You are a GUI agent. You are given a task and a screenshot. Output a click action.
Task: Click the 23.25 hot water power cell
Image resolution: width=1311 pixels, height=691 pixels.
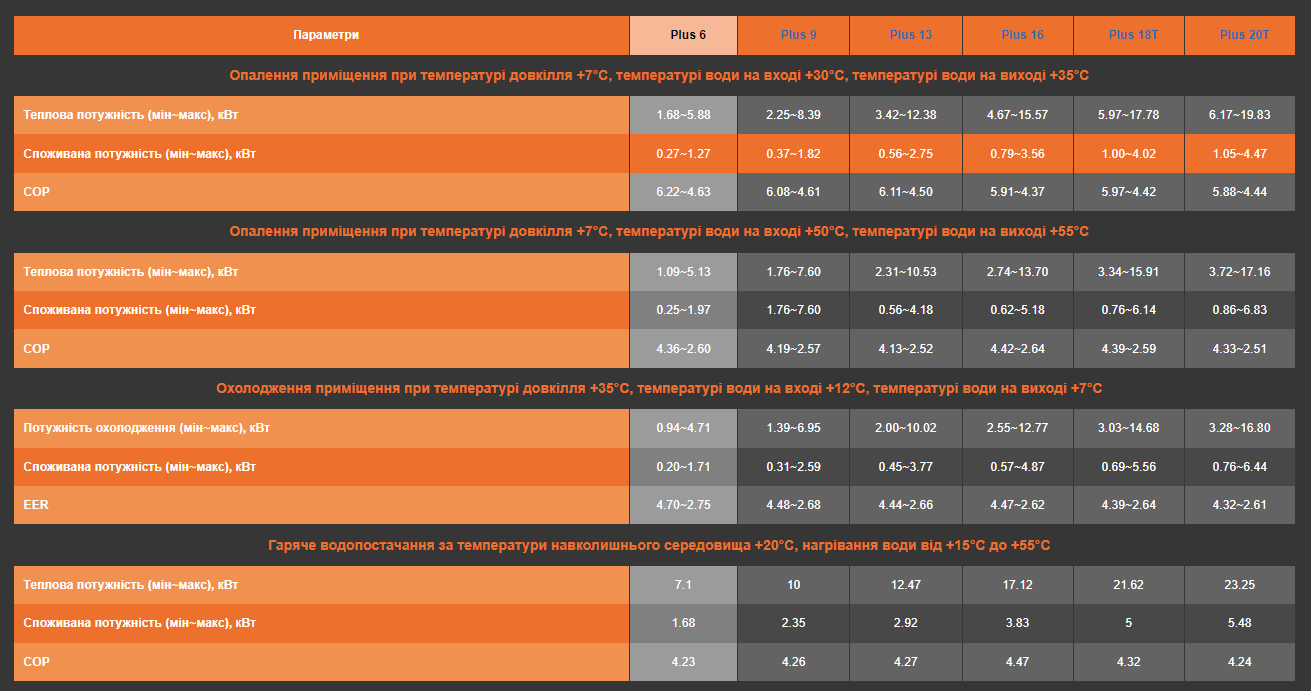[1239, 585]
